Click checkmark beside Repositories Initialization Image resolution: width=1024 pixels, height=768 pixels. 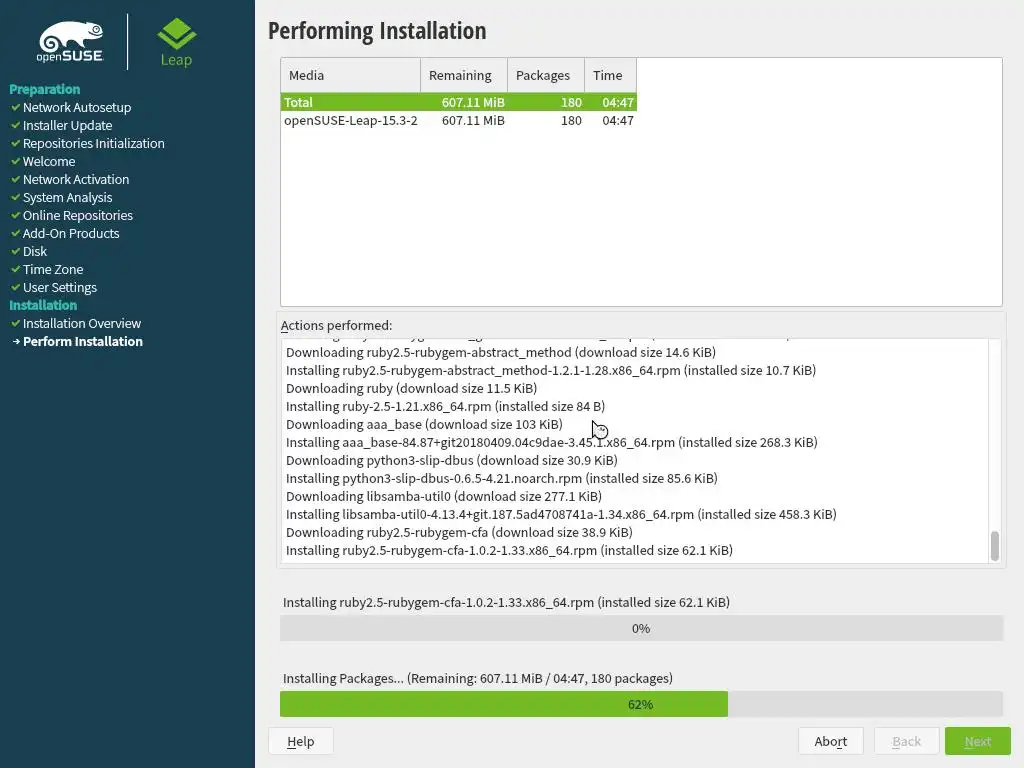(16, 143)
